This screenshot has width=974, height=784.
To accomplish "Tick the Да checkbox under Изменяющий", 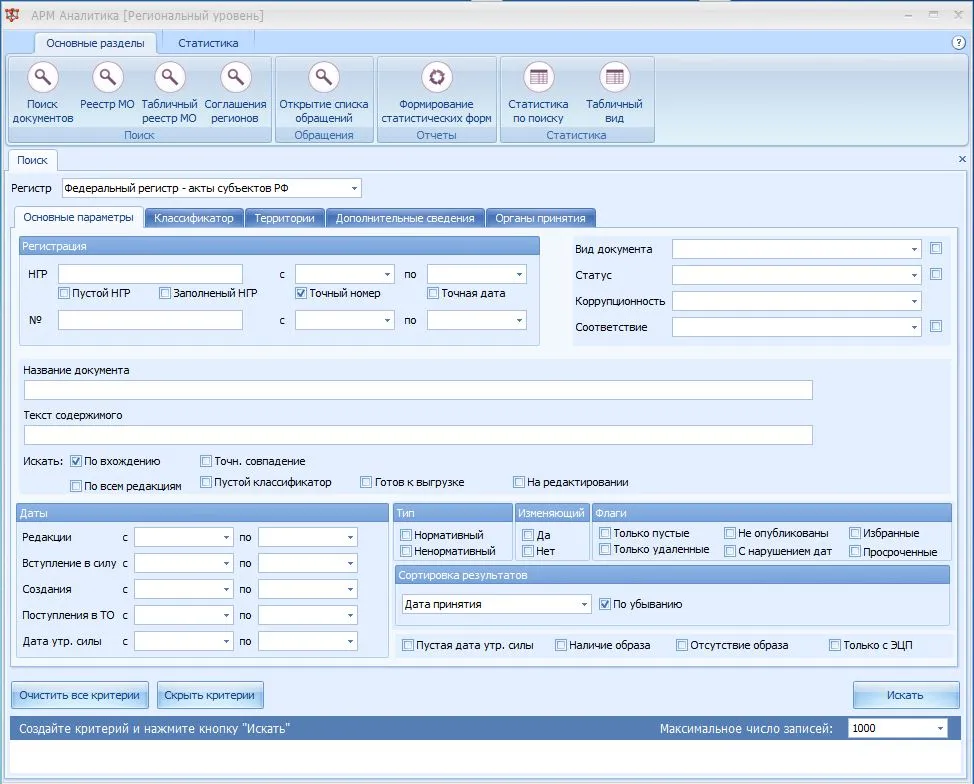I will click(528, 535).
